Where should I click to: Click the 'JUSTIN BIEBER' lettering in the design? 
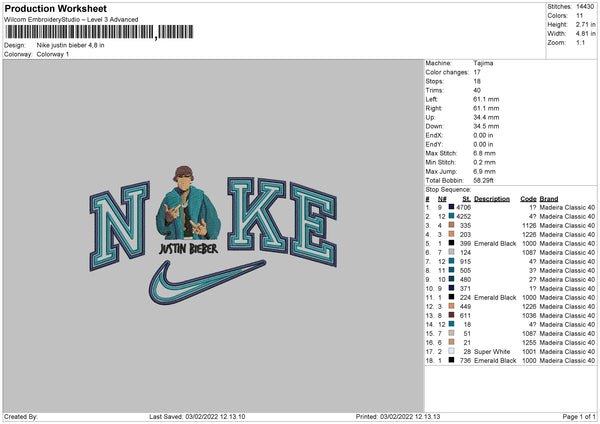point(188,249)
